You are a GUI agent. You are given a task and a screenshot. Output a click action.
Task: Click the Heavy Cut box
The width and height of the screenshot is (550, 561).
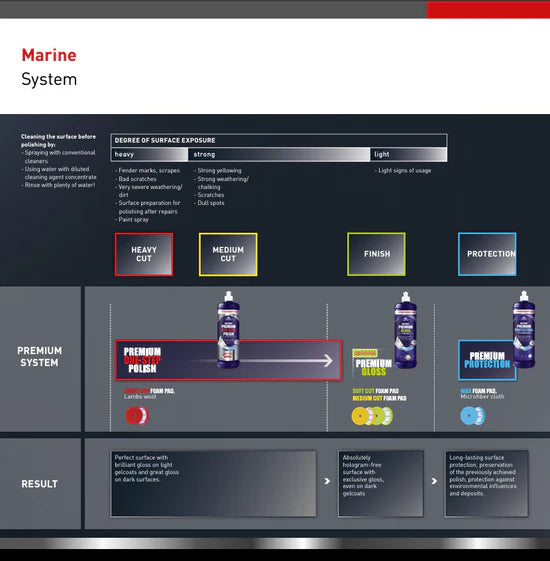click(x=144, y=254)
